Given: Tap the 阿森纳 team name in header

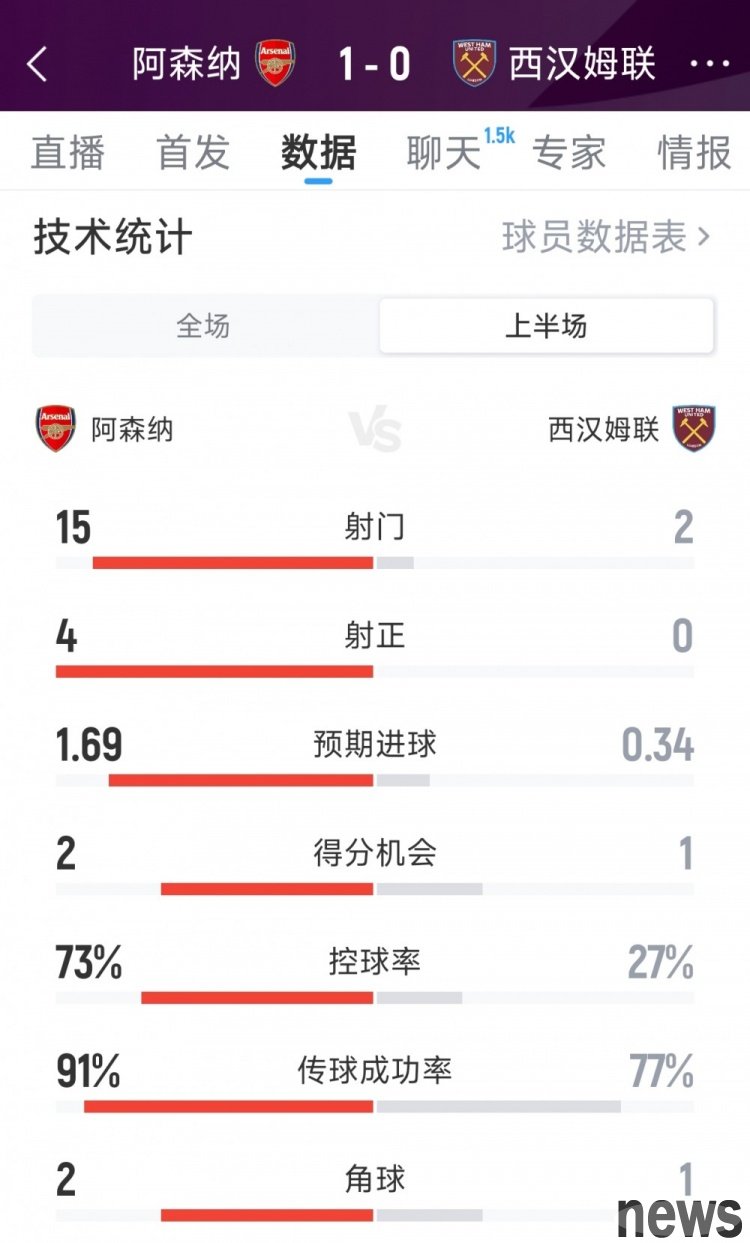Looking at the screenshot, I should [x=187, y=64].
